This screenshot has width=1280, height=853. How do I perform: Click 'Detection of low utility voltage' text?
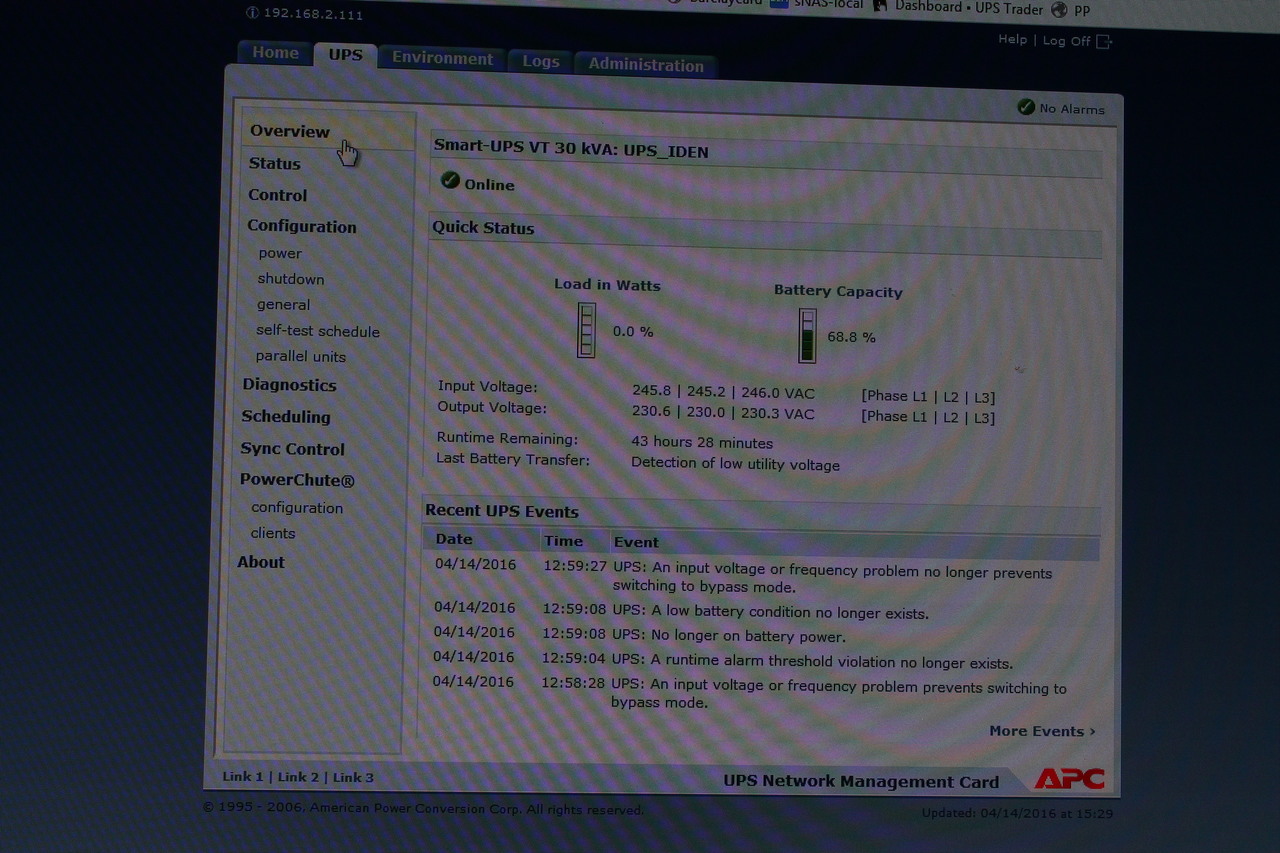point(735,464)
